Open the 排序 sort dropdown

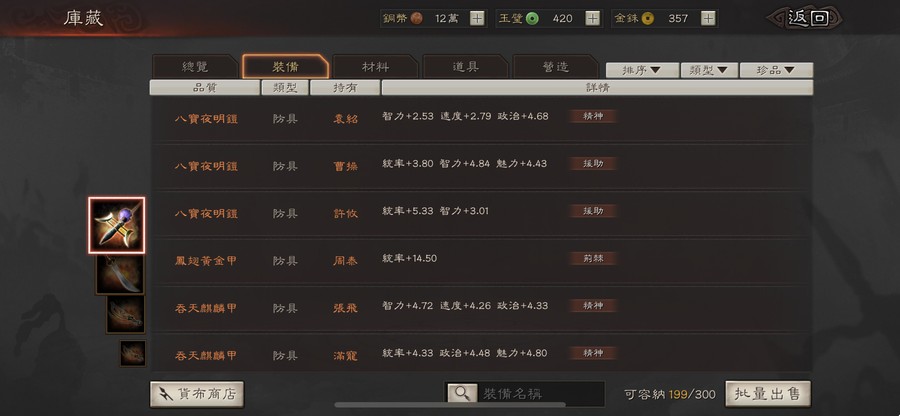click(642, 70)
